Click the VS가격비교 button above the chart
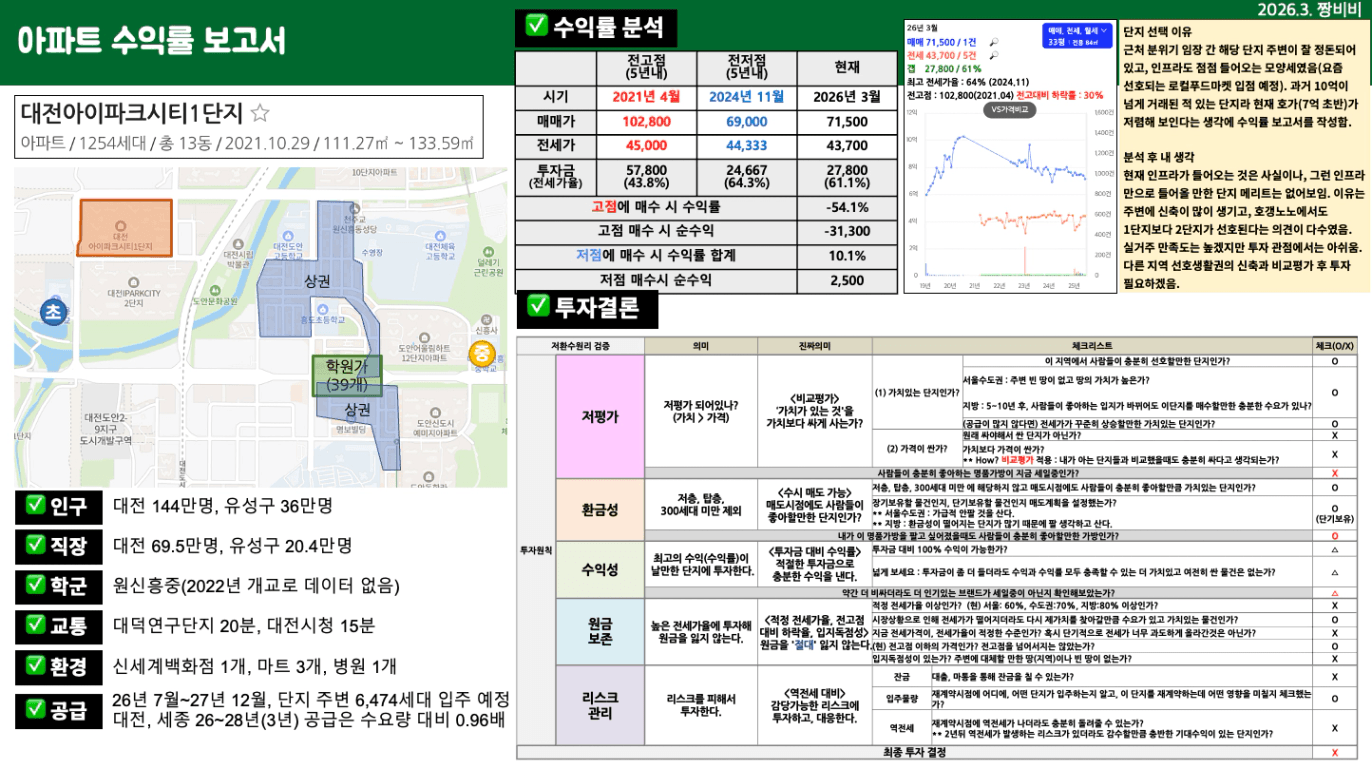This screenshot has height=769, width=1372. tap(1012, 111)
